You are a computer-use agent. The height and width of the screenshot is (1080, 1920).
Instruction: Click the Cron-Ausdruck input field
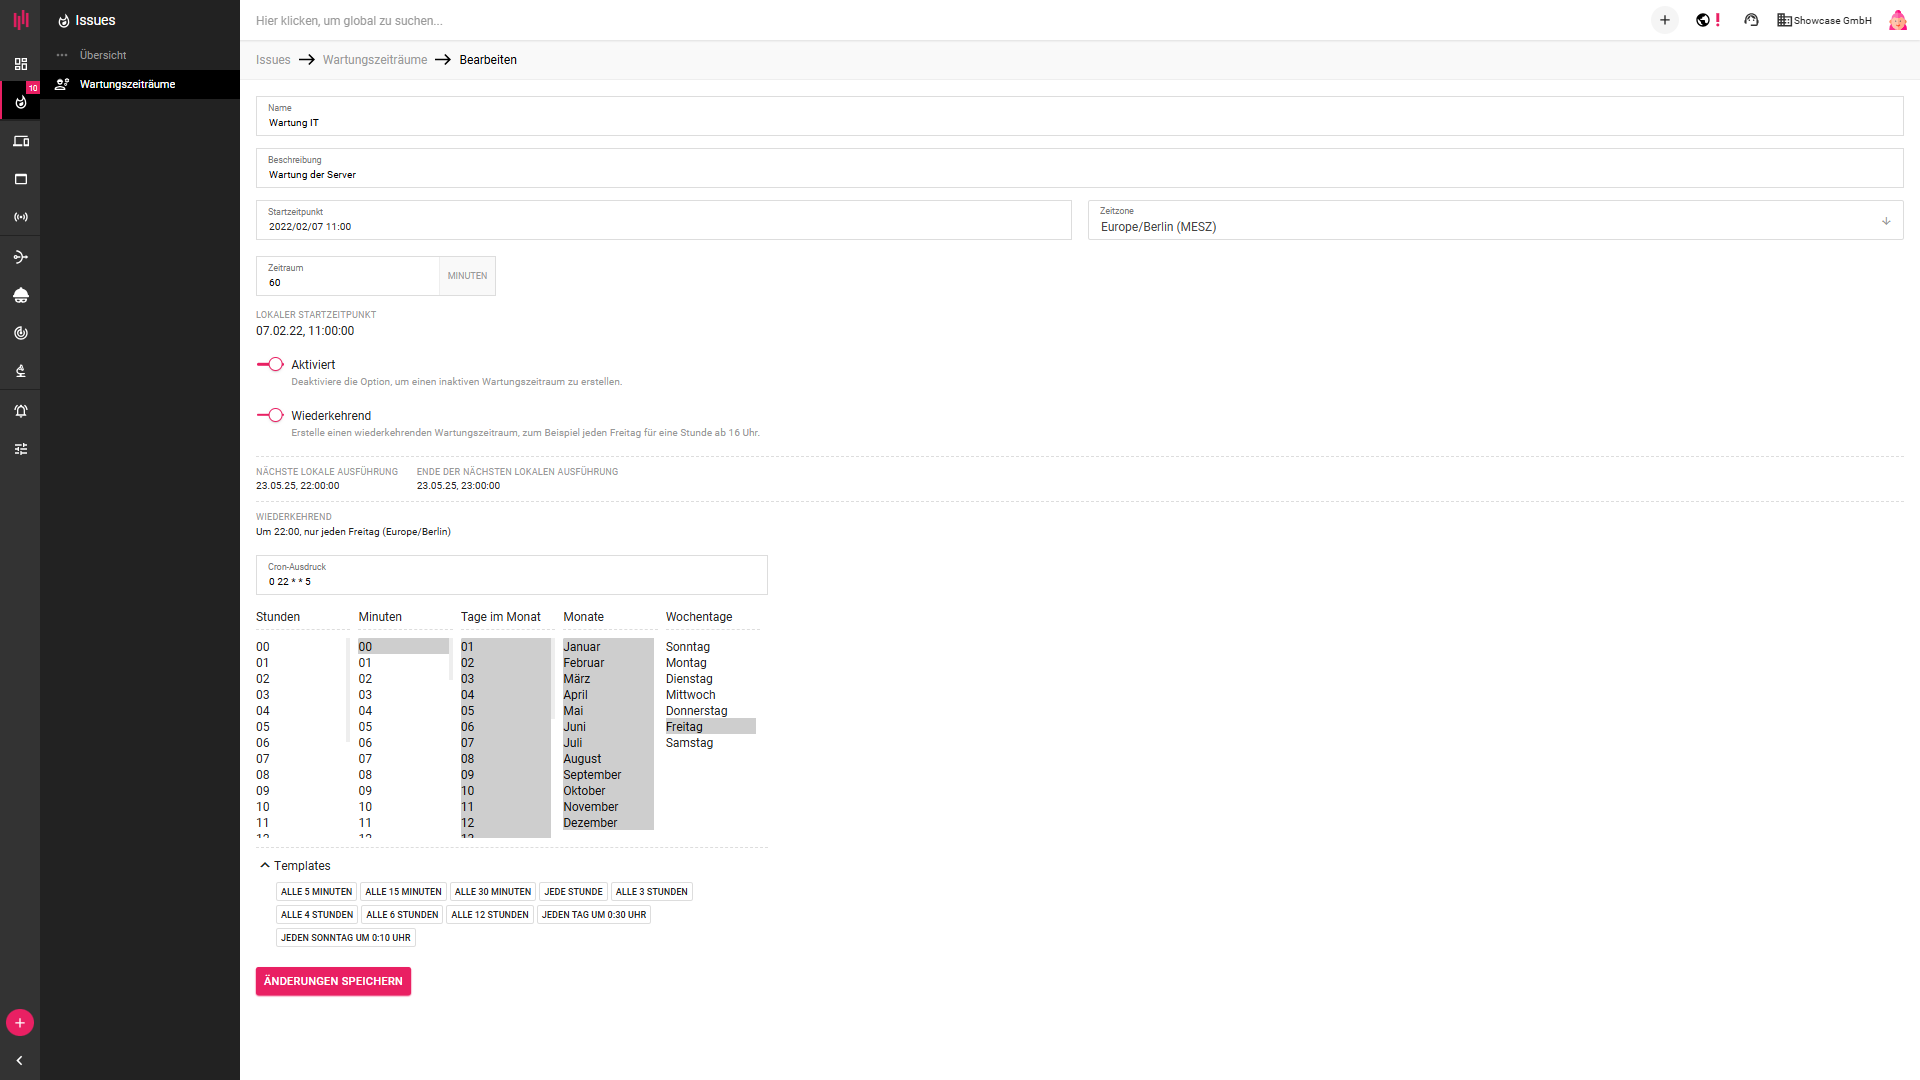tap(511, 581)
